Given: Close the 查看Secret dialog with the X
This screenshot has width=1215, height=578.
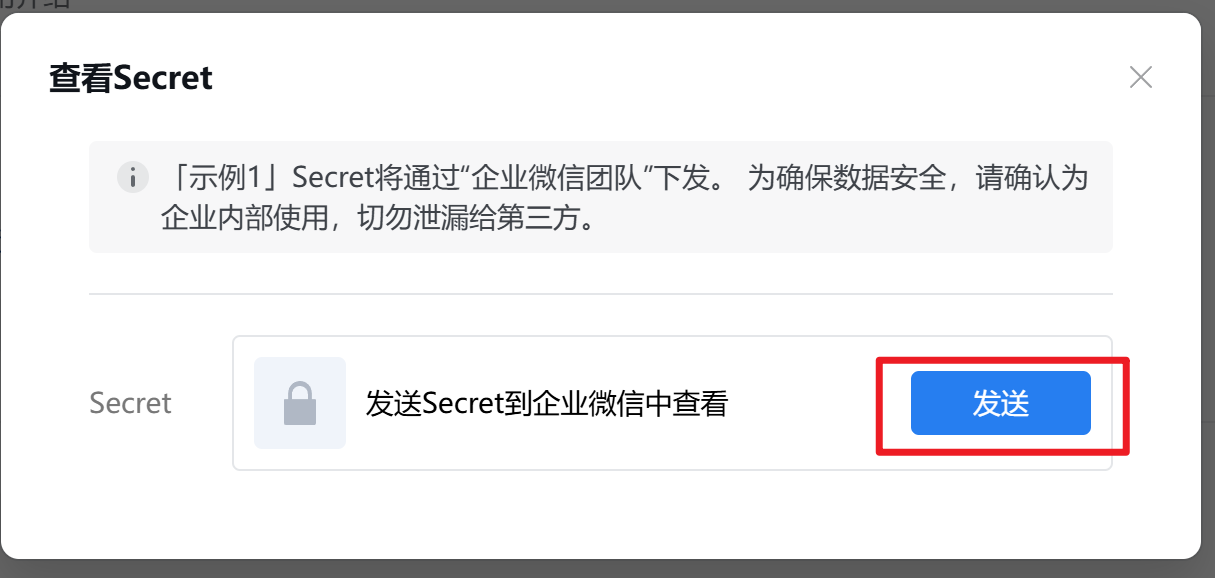Looking at the screenshot, I should click(1141, 77).
